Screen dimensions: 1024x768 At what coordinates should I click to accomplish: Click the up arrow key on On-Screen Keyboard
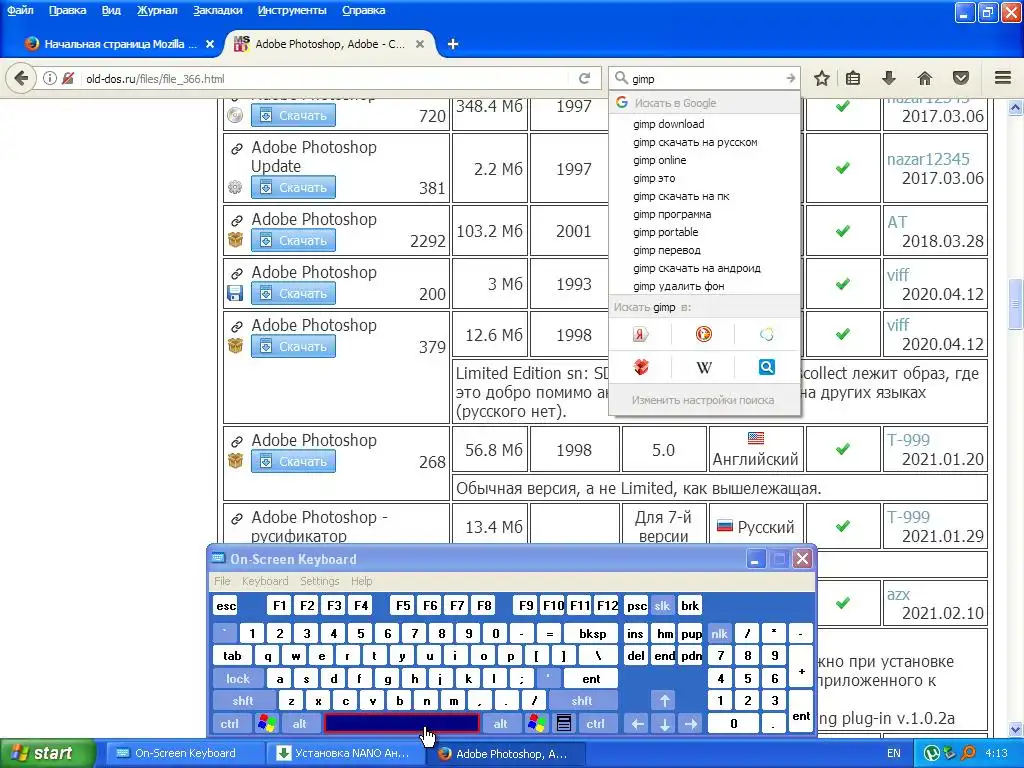[x=664, y=701]
